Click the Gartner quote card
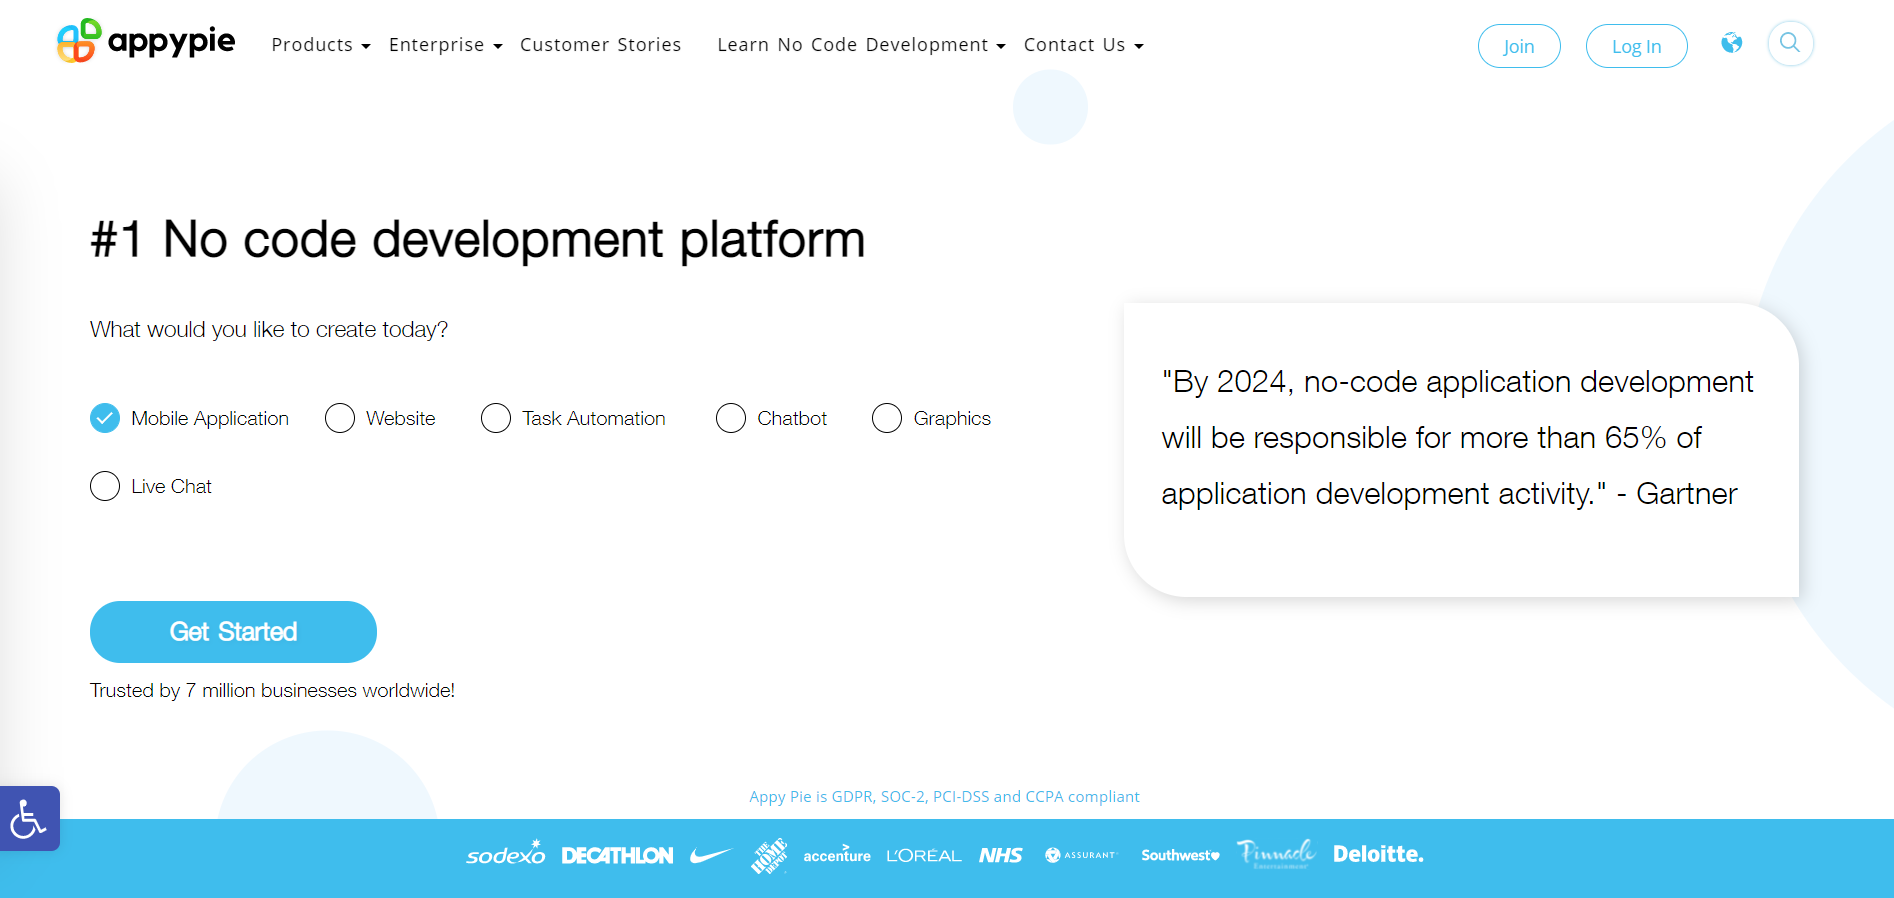Screen dimensions: 1894x898 pyautogui.click(x=1461, y=450)
